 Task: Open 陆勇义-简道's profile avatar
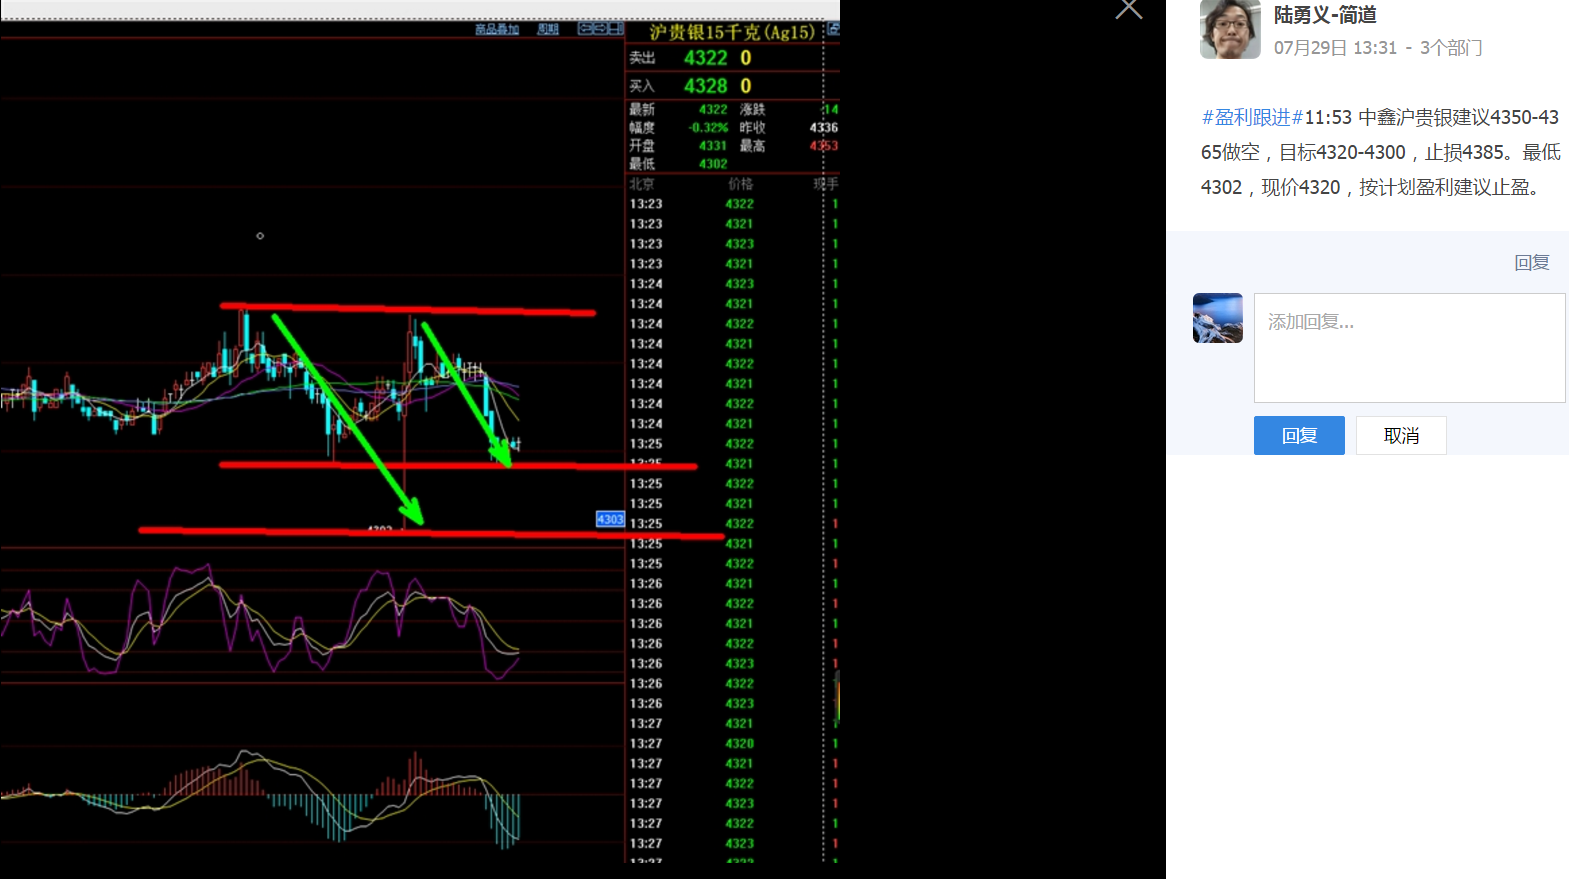point(1230,30)
